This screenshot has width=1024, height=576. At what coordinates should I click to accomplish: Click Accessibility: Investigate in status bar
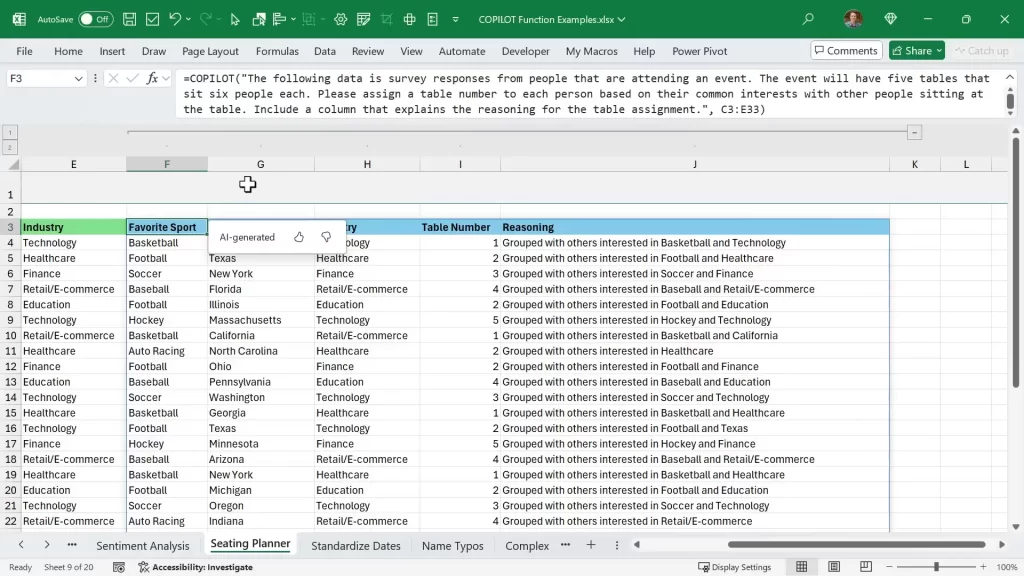click(x=195, y=567)
